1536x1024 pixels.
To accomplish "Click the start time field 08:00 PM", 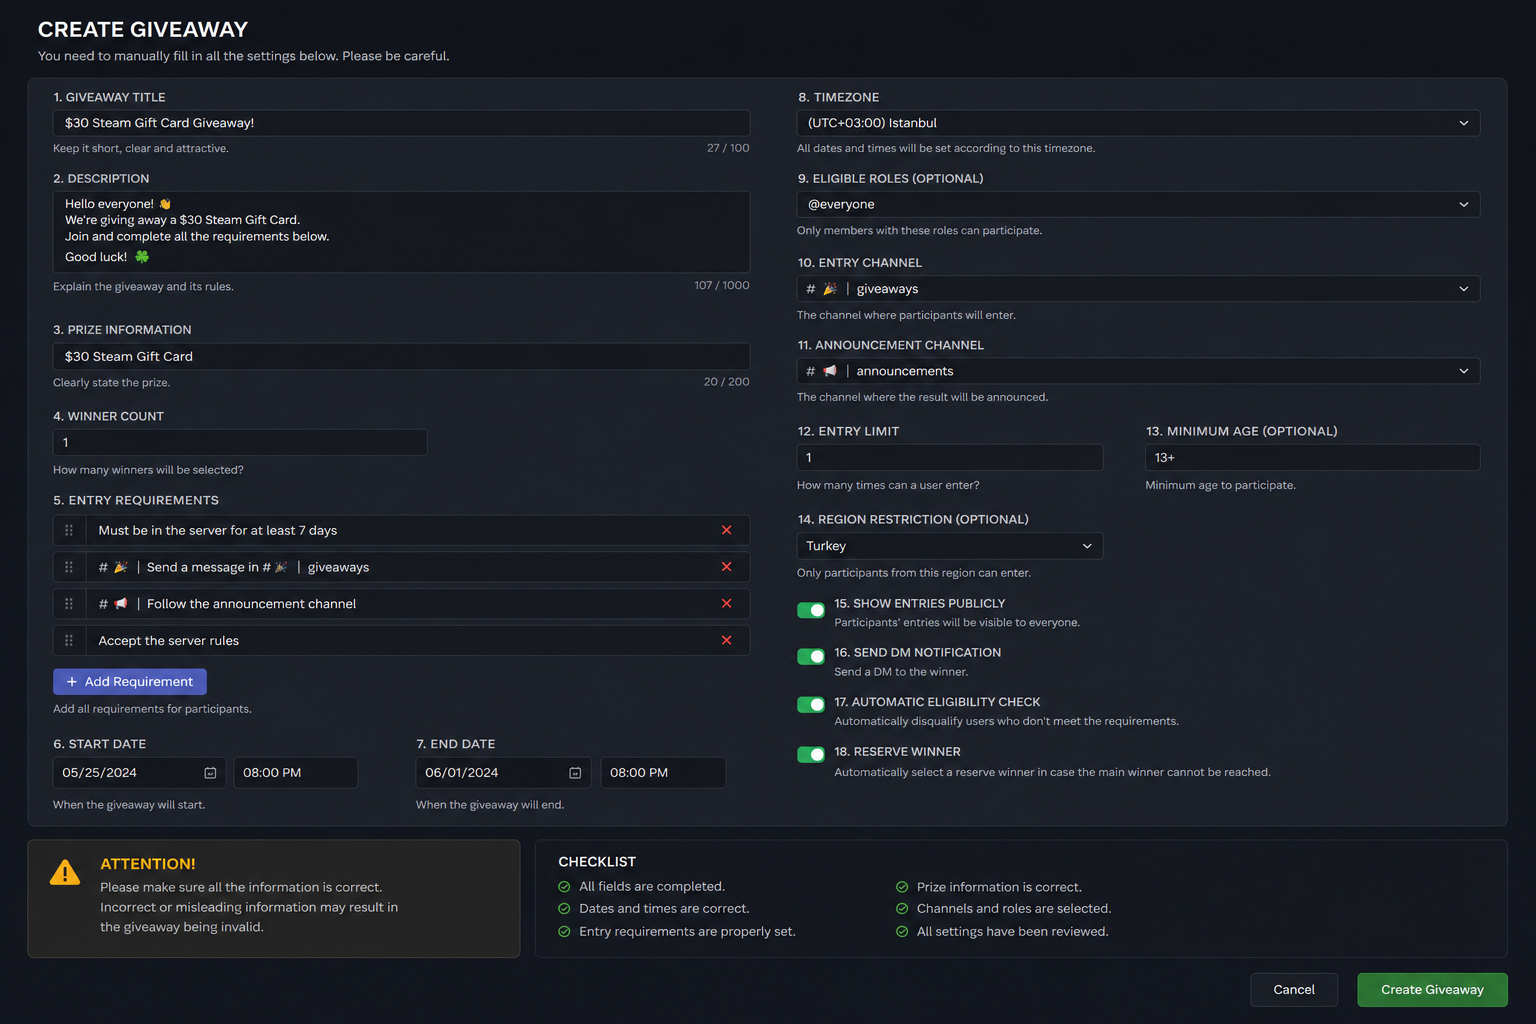I will coord(296,773).
